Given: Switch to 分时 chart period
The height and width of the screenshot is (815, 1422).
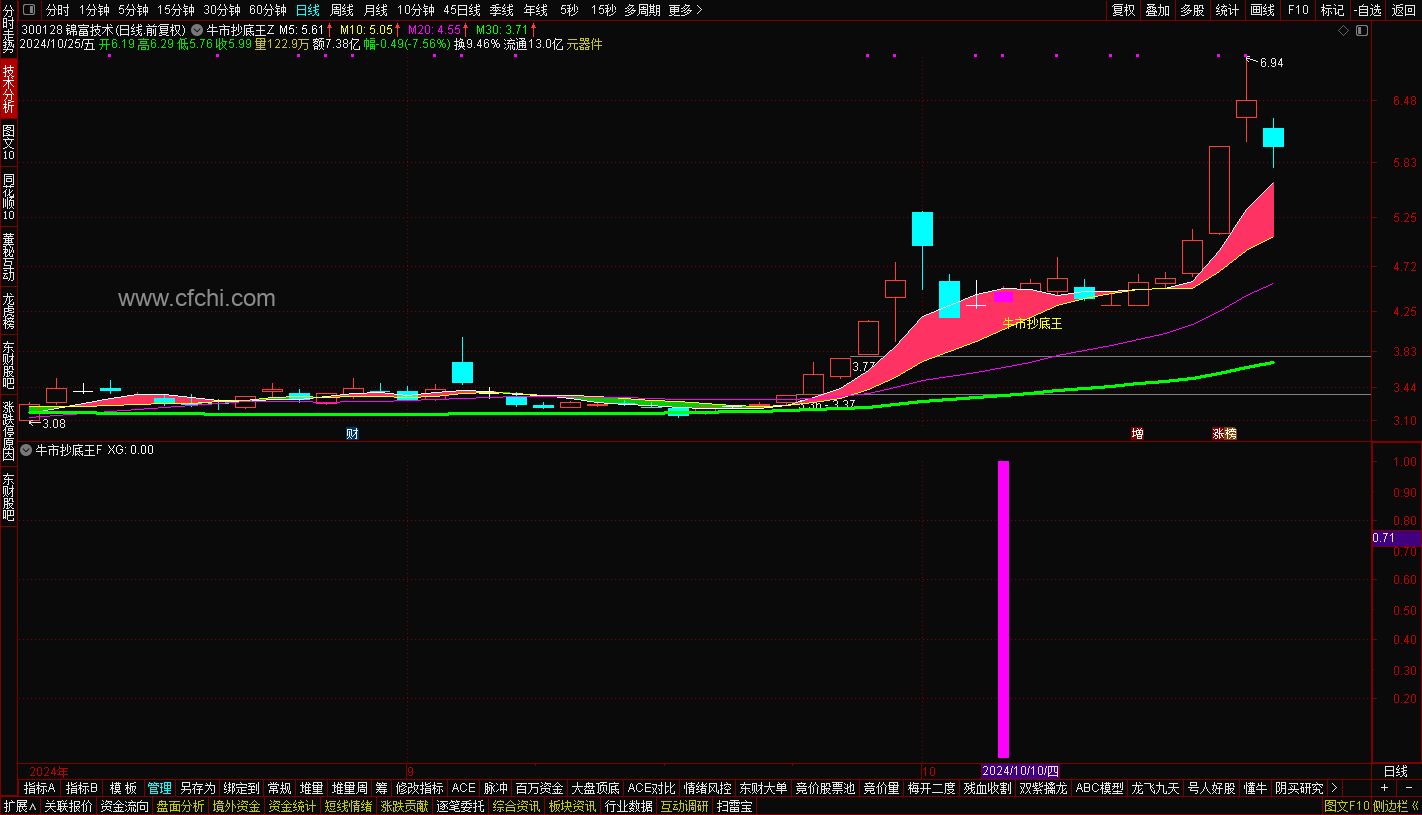Looking at the screenshot, I should (58, 10).
